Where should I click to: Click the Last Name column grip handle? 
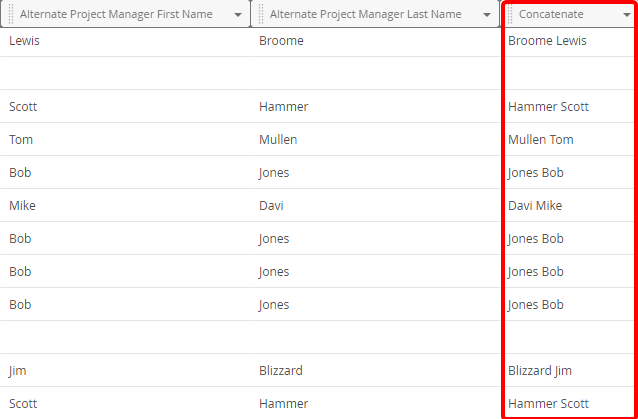261,14
